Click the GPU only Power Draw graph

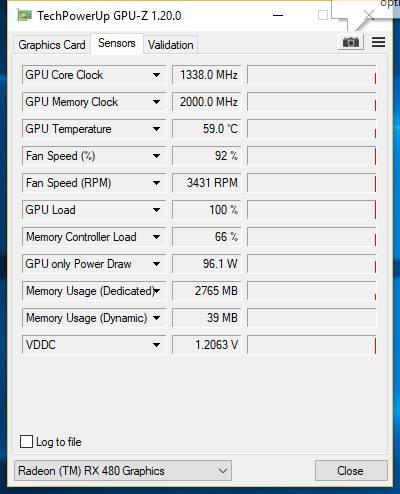click(x=312, y=264)
